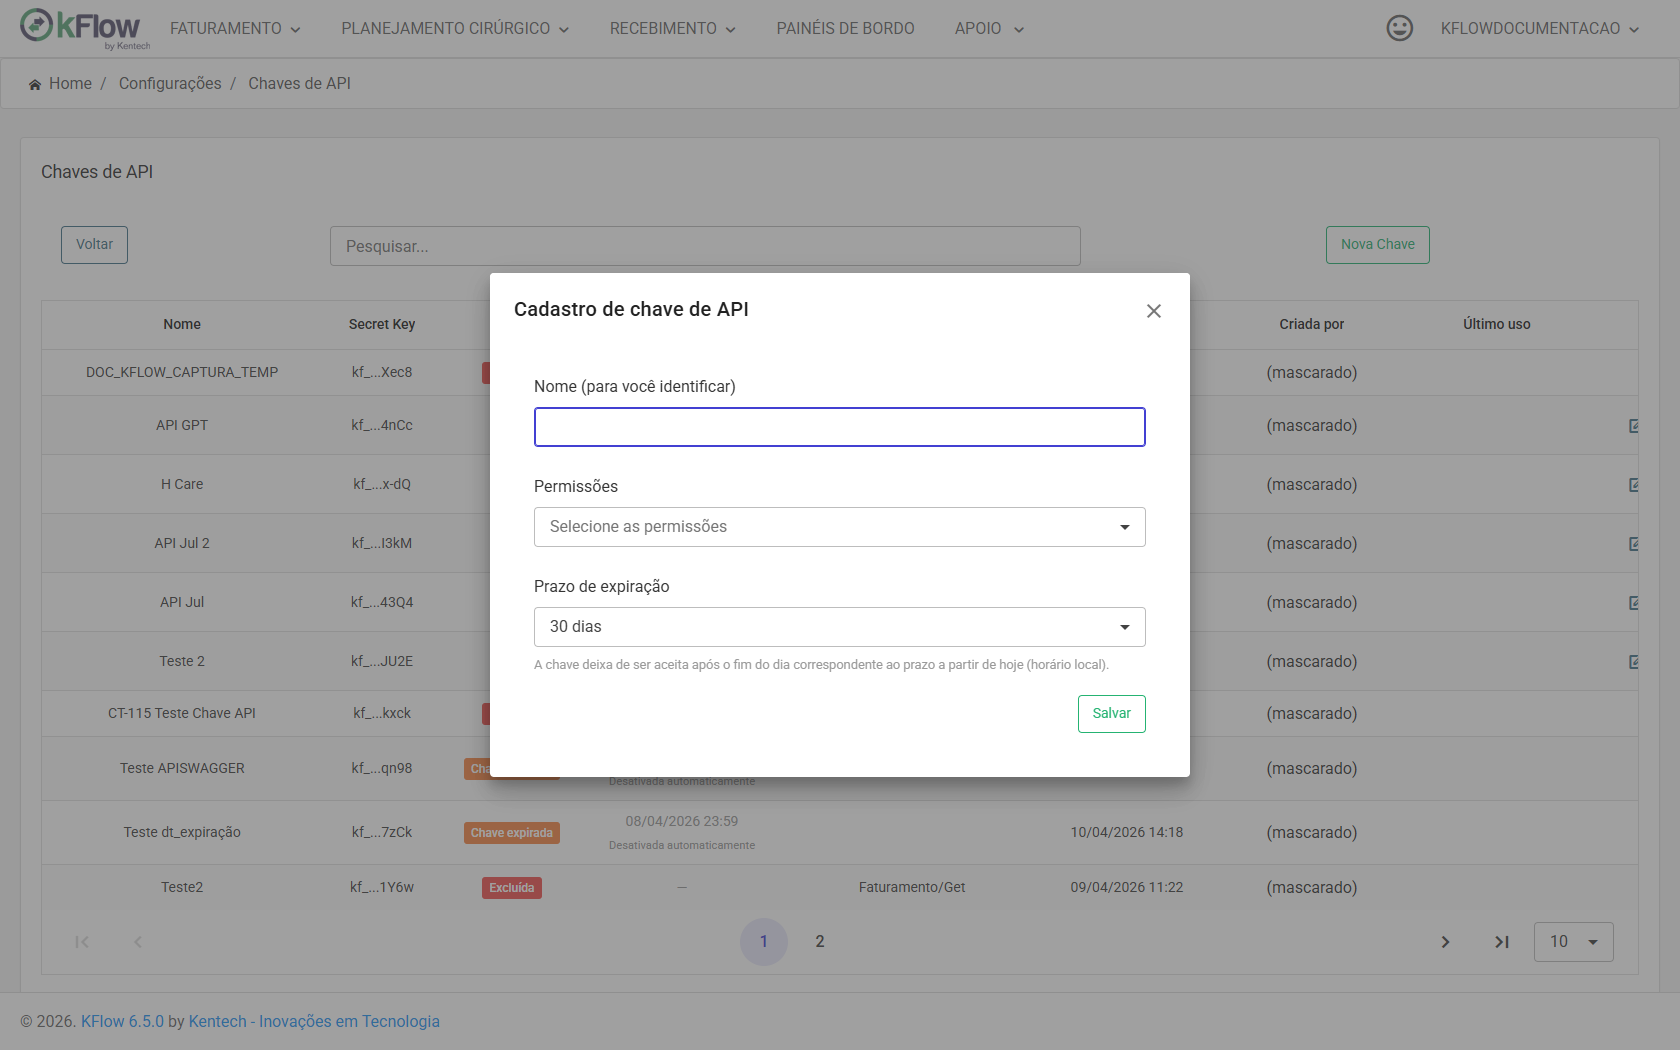
Task: Click 10/04/2026 14:18 date cell
Action: point(1127,832)
